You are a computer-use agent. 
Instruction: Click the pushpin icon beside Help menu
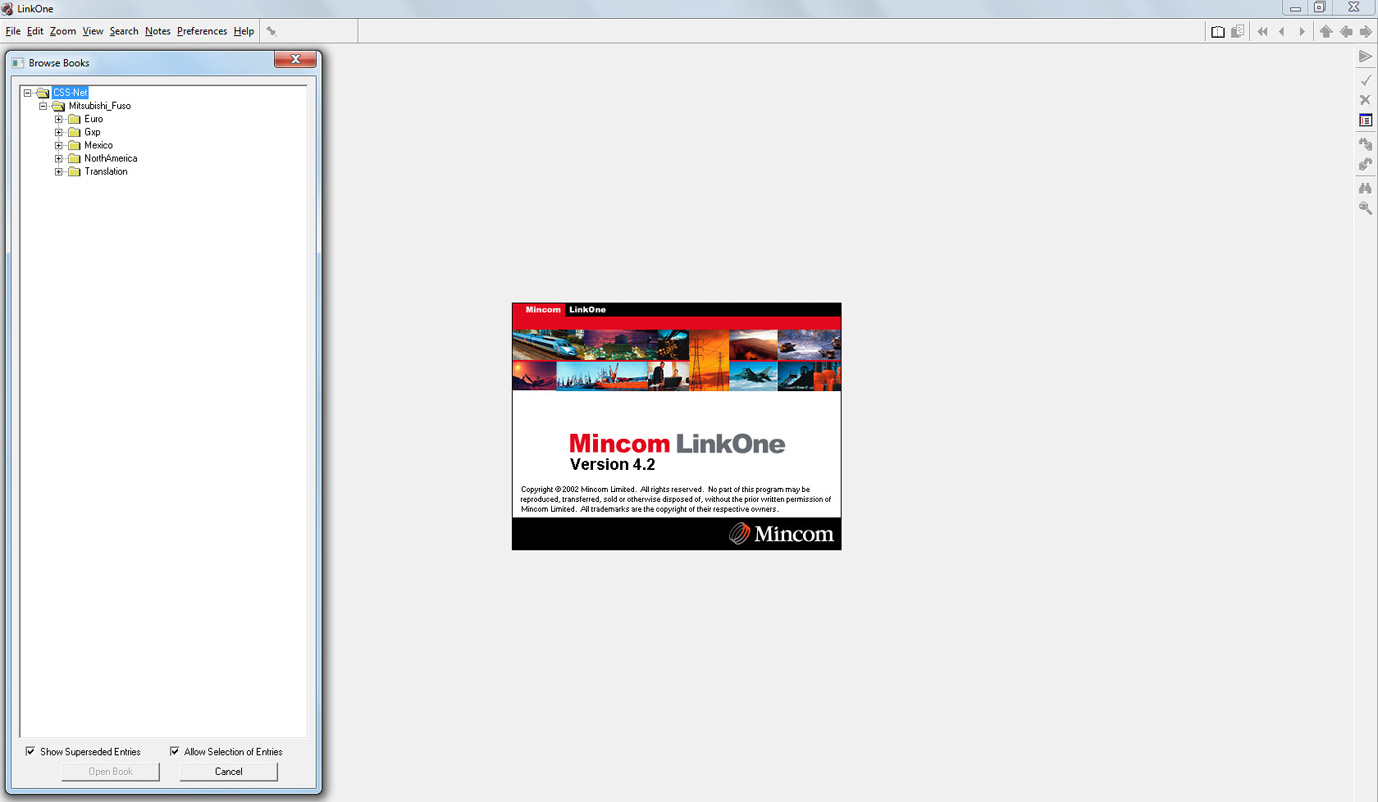pyautogui.click(x=271, y=32)
